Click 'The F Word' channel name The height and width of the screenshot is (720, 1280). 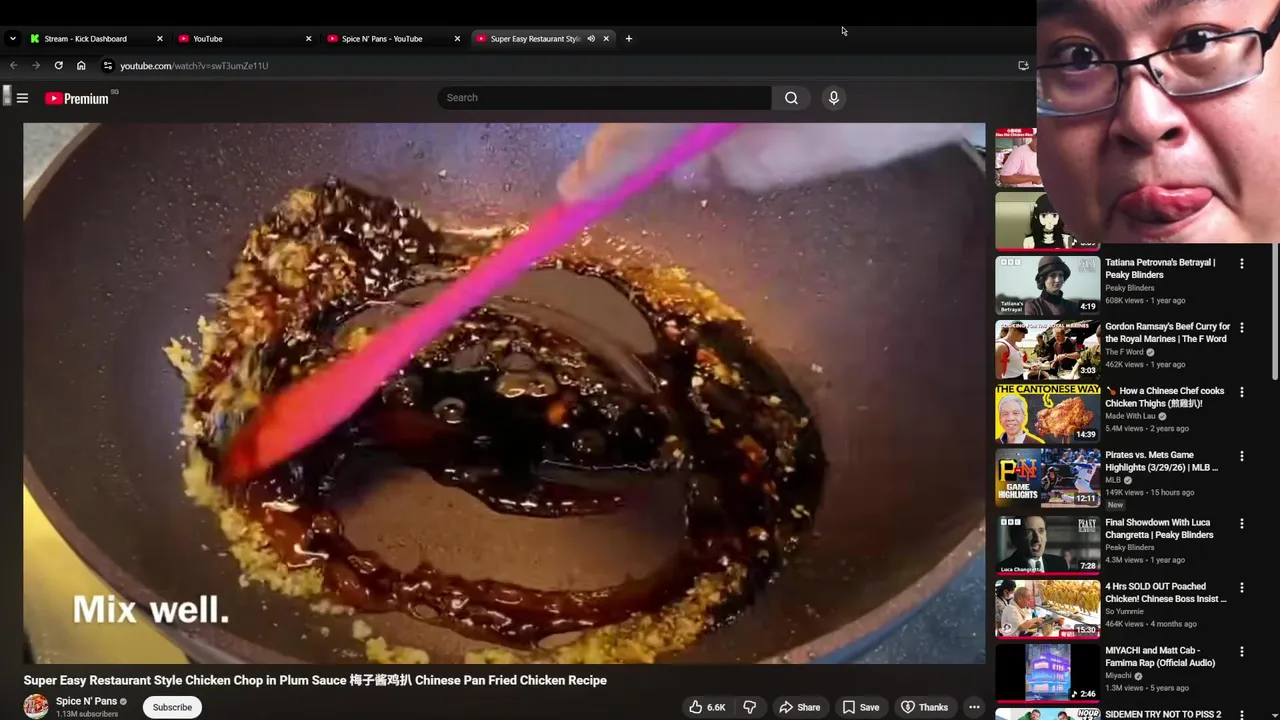point(1124,352)
